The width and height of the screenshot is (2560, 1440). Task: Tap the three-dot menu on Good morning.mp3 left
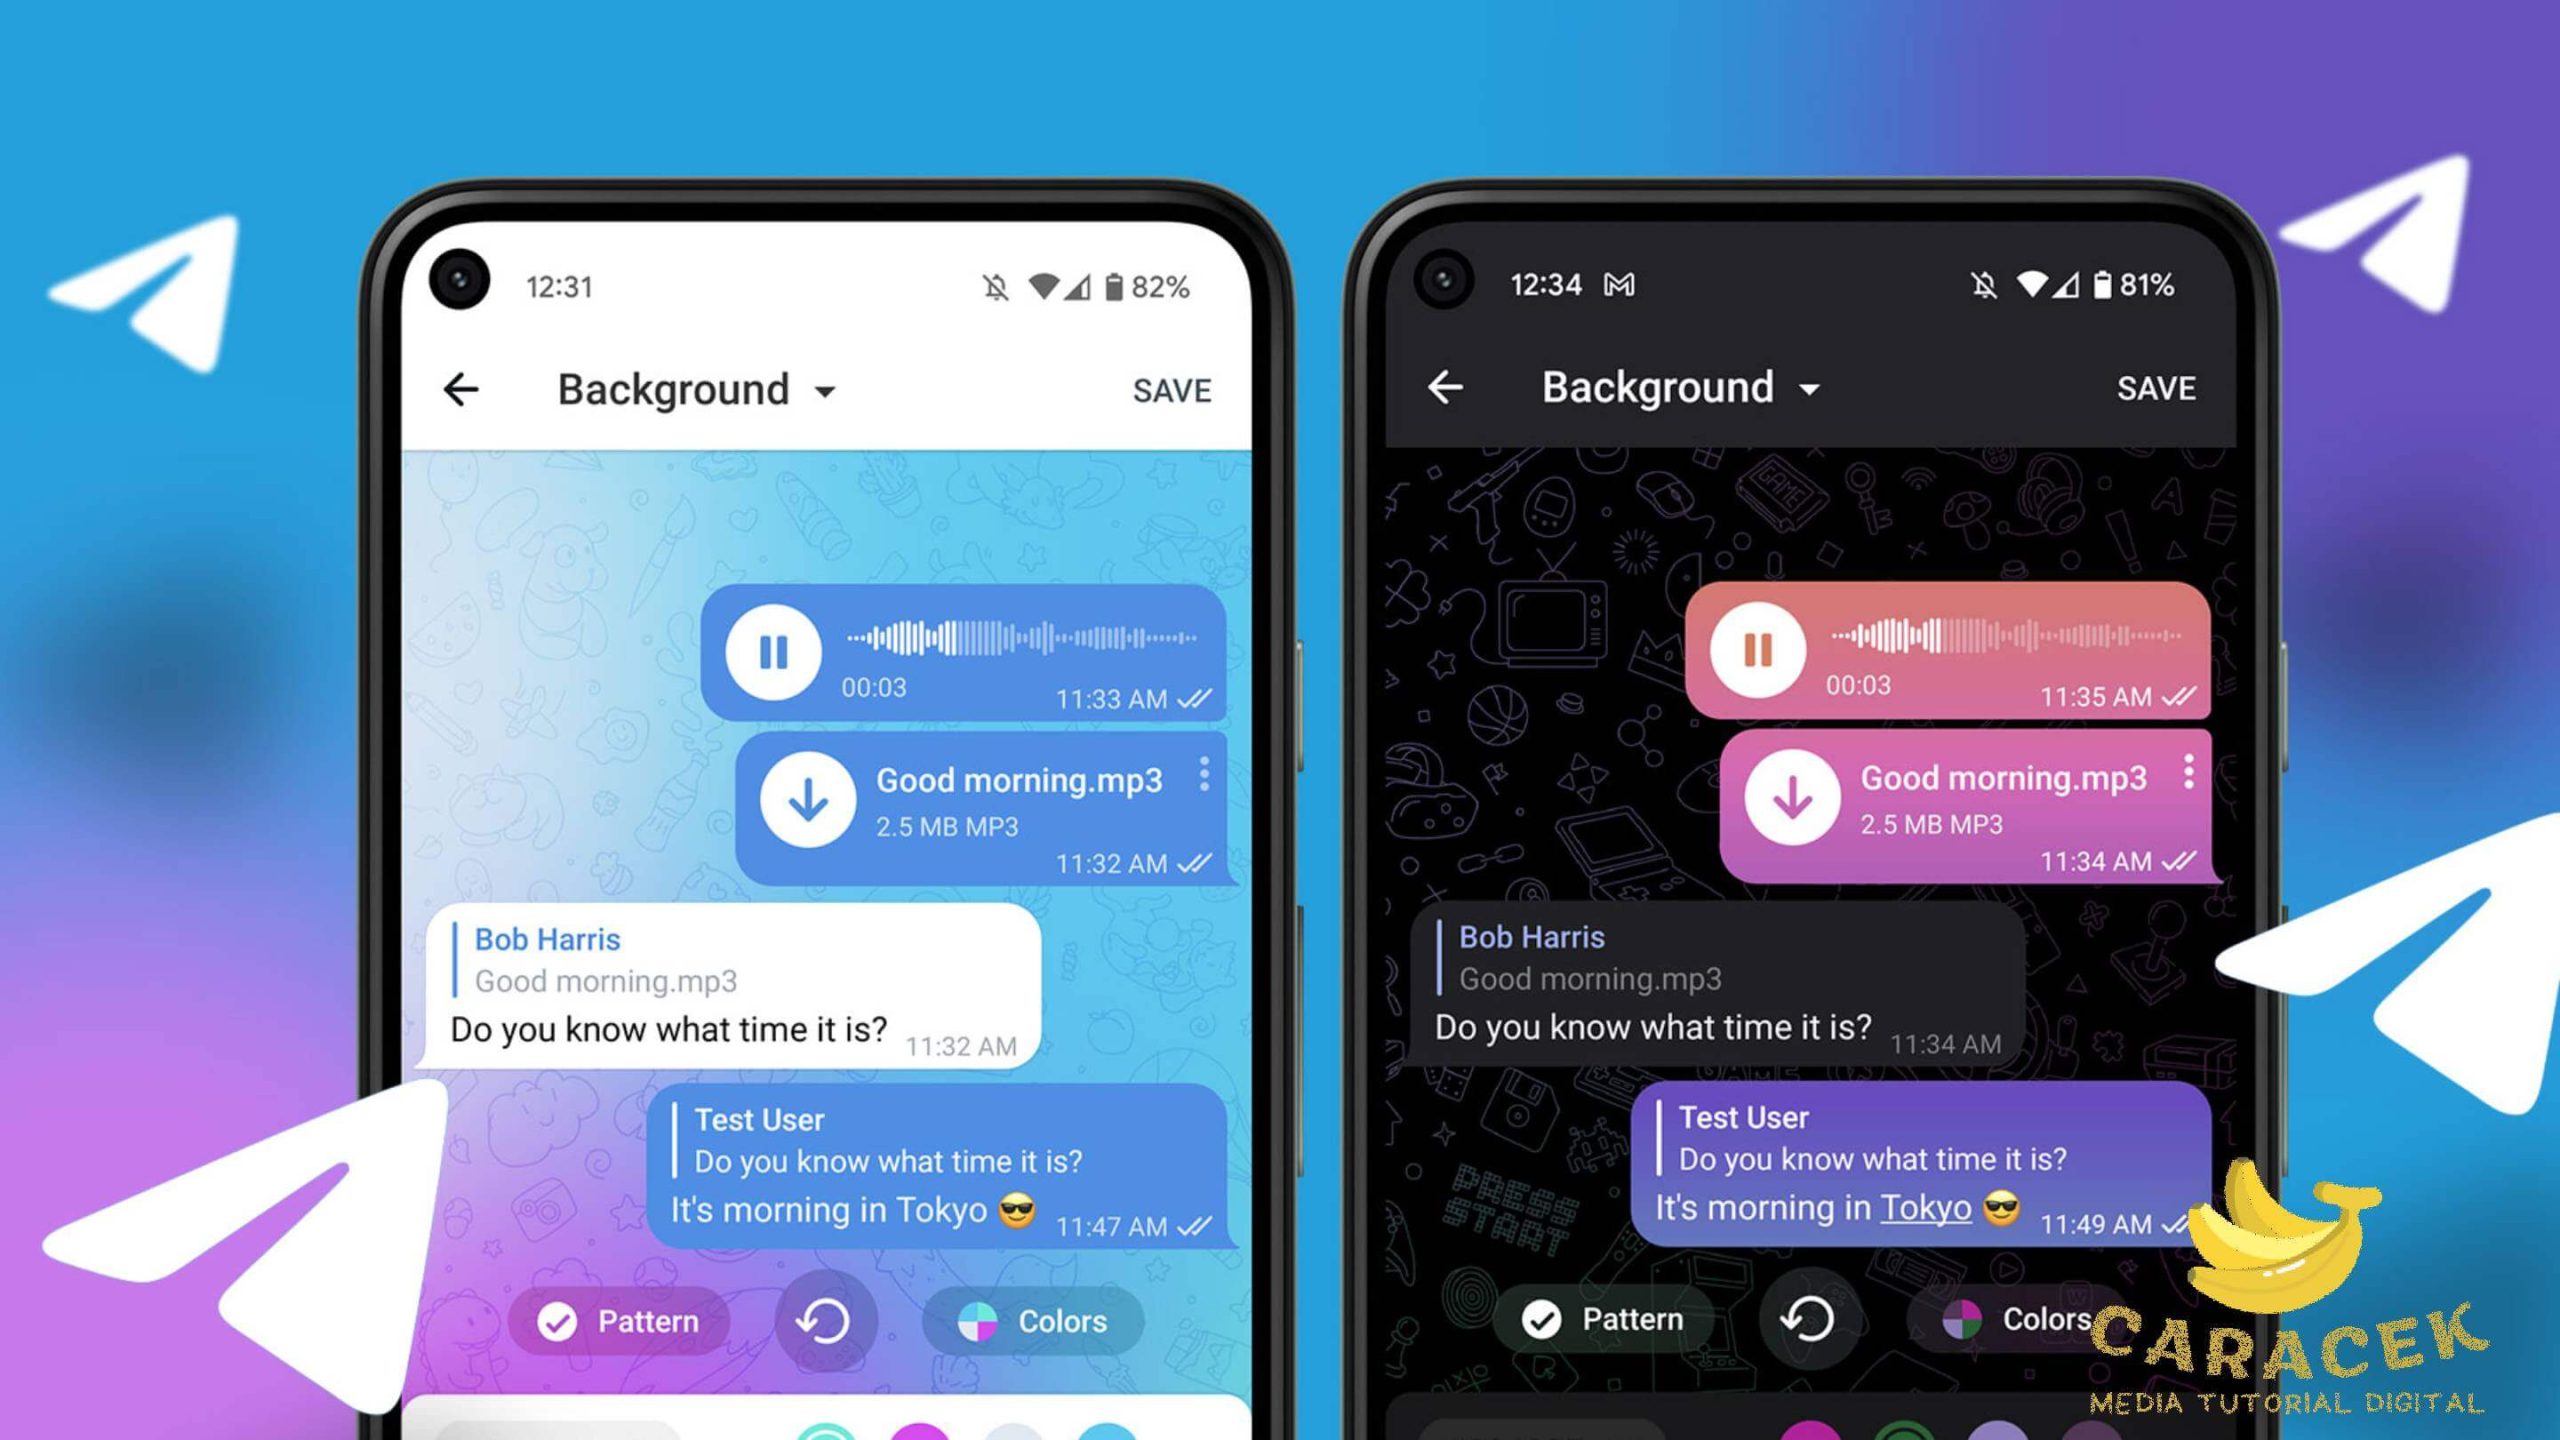tap(1204, 777)
